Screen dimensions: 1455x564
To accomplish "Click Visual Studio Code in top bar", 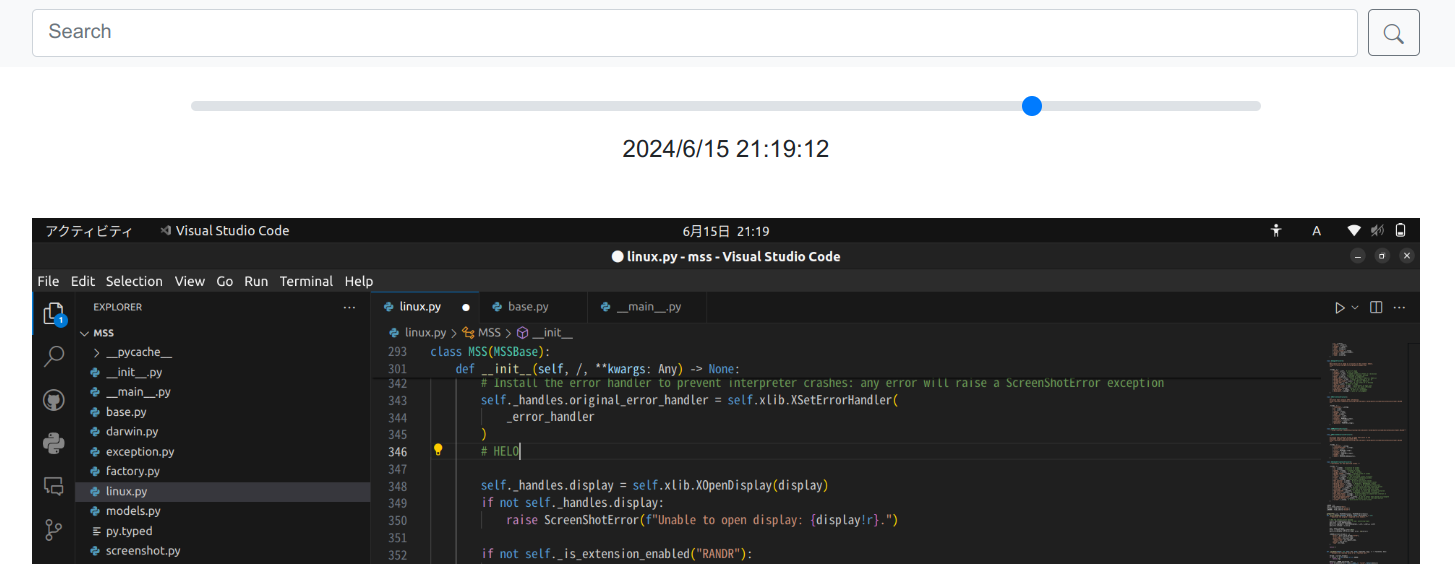I will click(224, 231).
